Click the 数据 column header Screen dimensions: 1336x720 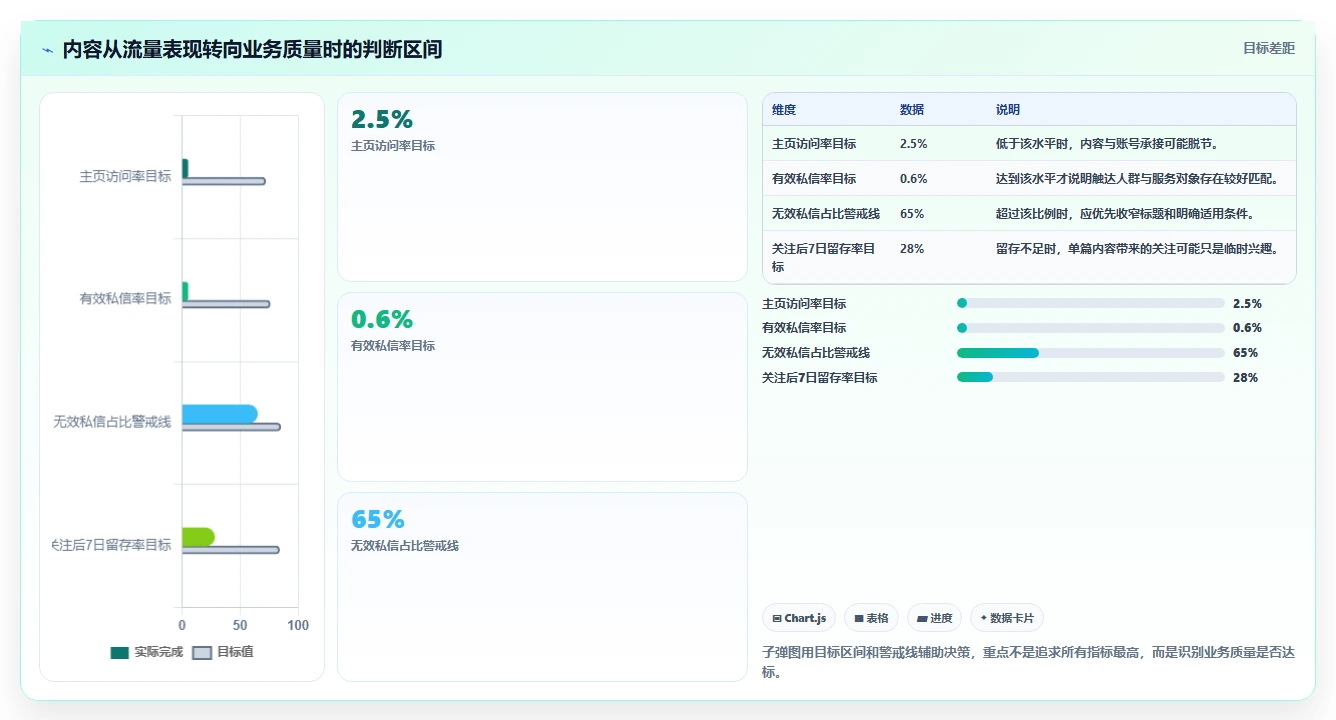point(912,109)
